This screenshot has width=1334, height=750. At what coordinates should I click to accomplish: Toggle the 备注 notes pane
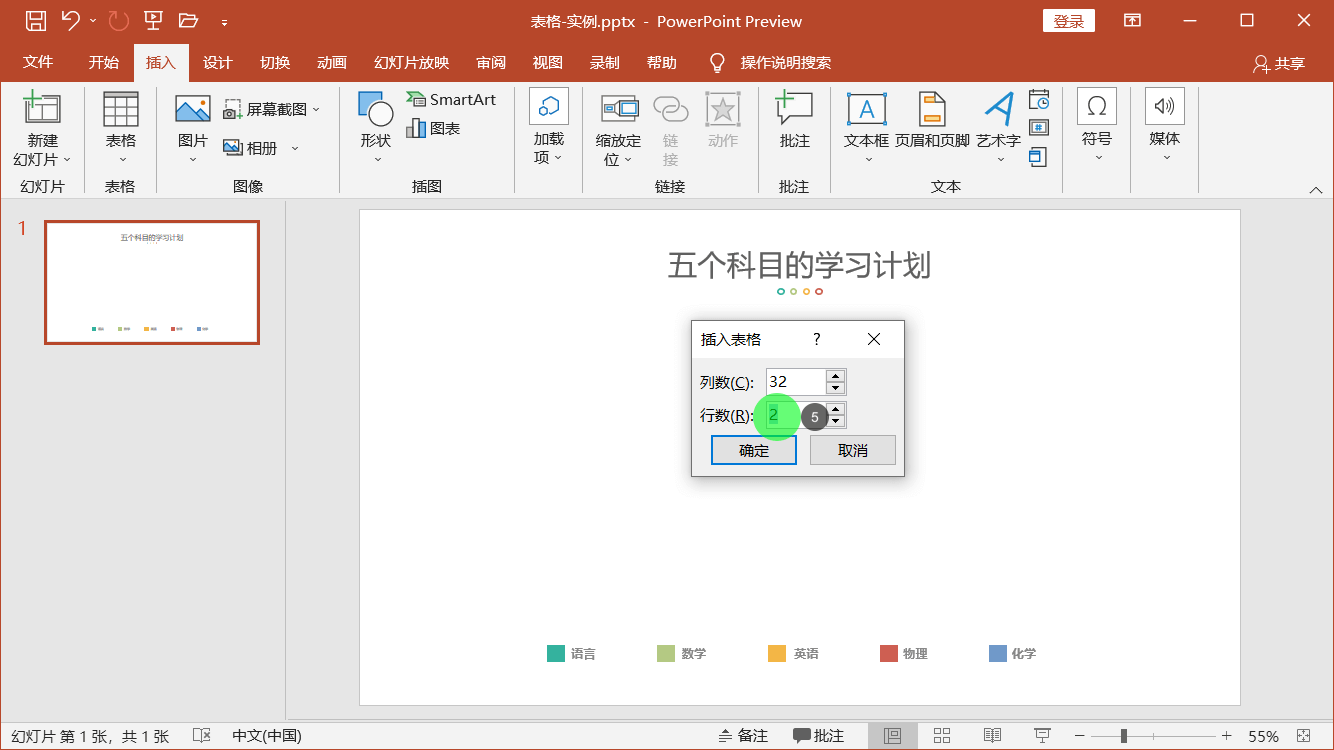743,736
